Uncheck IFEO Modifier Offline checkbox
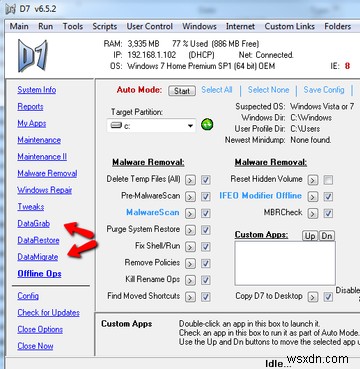 pyautogui.click(x=328, y=197)
